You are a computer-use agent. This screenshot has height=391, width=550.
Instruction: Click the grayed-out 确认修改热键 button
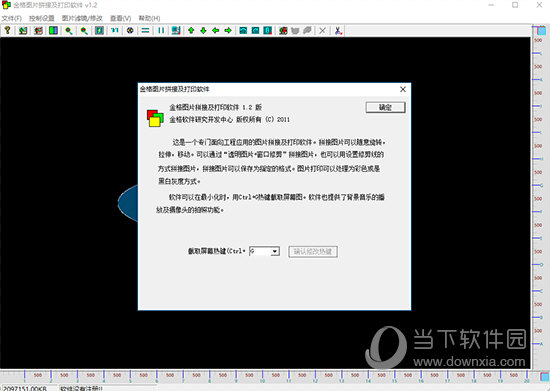click(313, 251)
